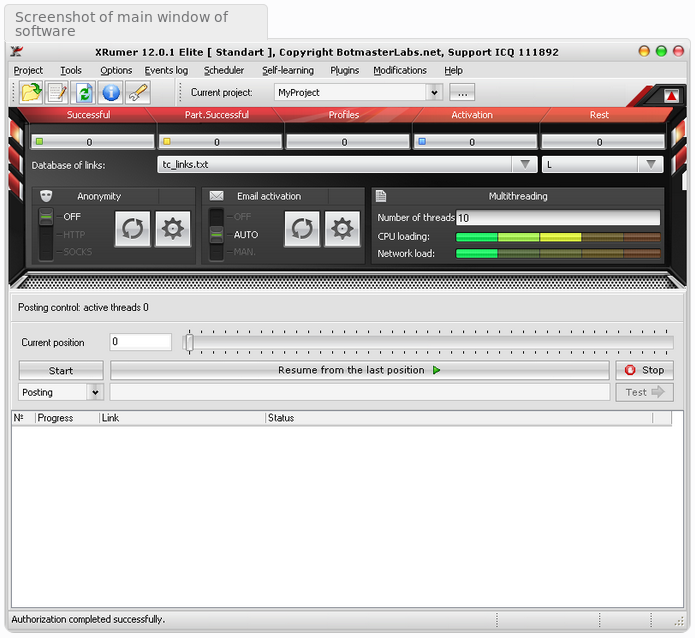Click the Profiles counter value field
The image size is (695, 638).
pyautogui.click(x=348, y=142)
